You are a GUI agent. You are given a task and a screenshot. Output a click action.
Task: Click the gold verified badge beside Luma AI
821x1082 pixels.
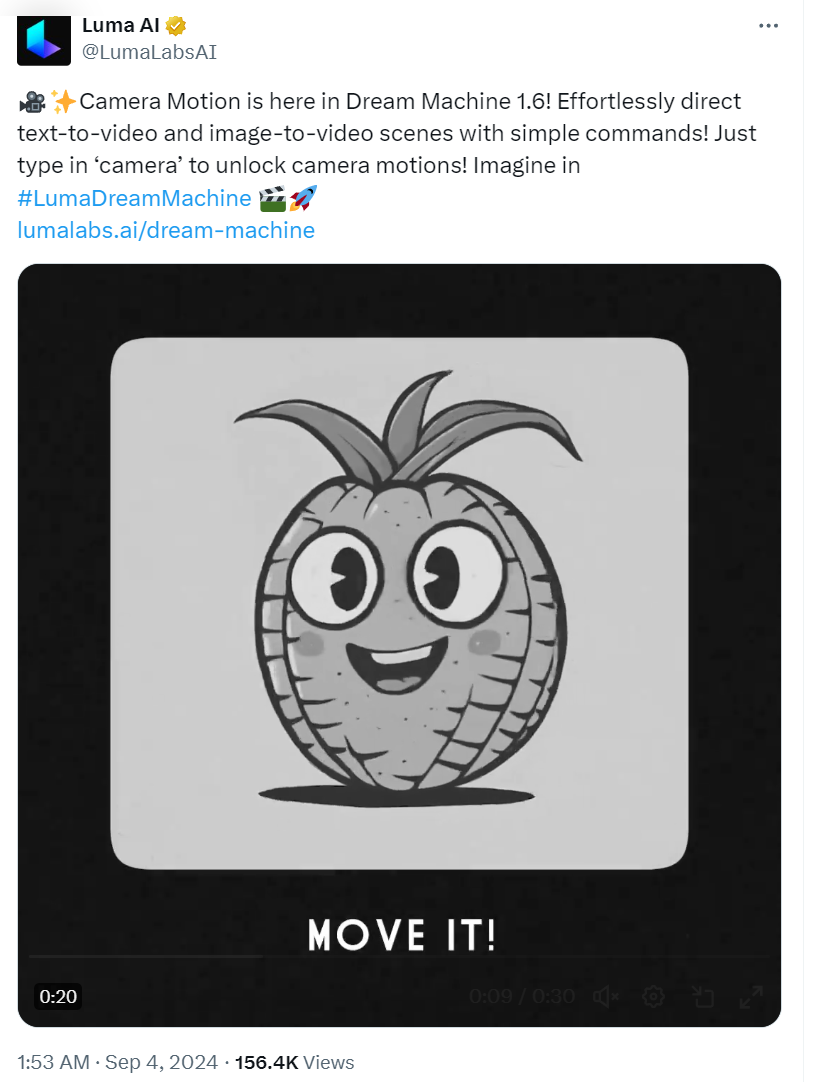175,25
